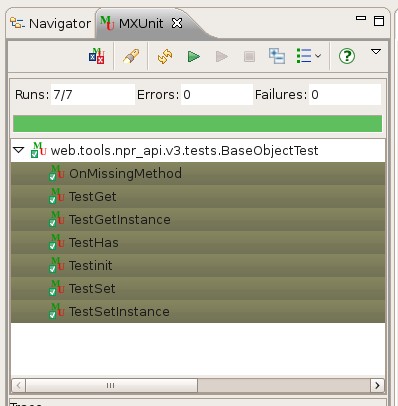Viewport: 398px width, 406px height.
Task: Select the TestGetInstance test row
Action: [x=198, y=220]
